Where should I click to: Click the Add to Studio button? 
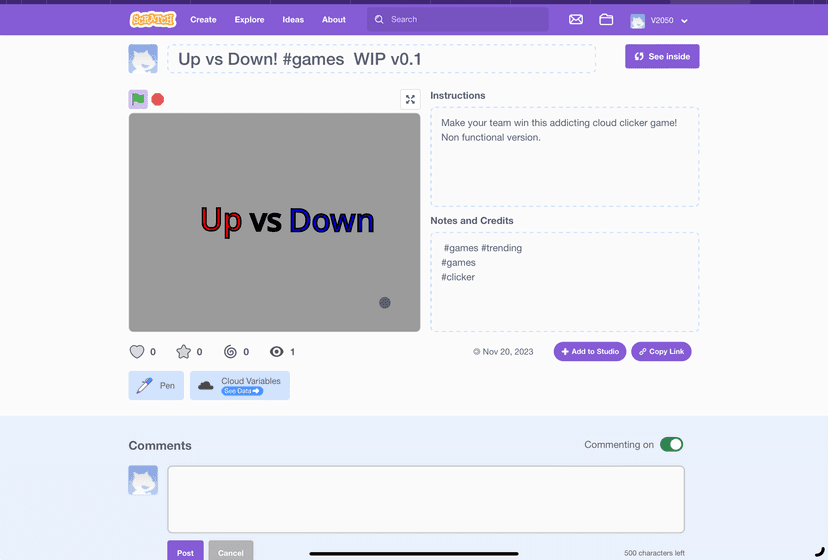click(x=590, y=352)
